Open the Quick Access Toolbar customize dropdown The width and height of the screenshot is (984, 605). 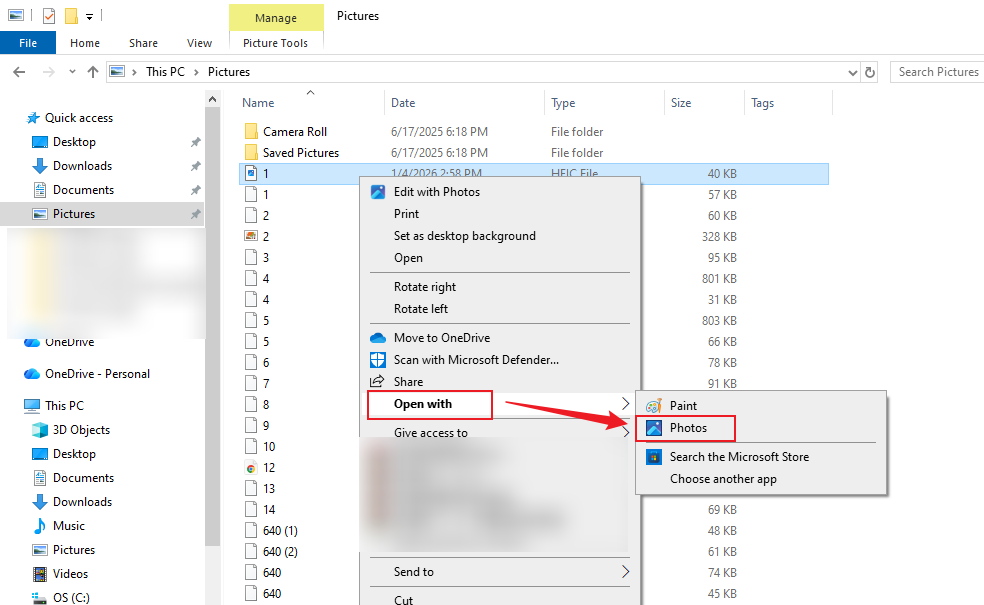[89, 17]
